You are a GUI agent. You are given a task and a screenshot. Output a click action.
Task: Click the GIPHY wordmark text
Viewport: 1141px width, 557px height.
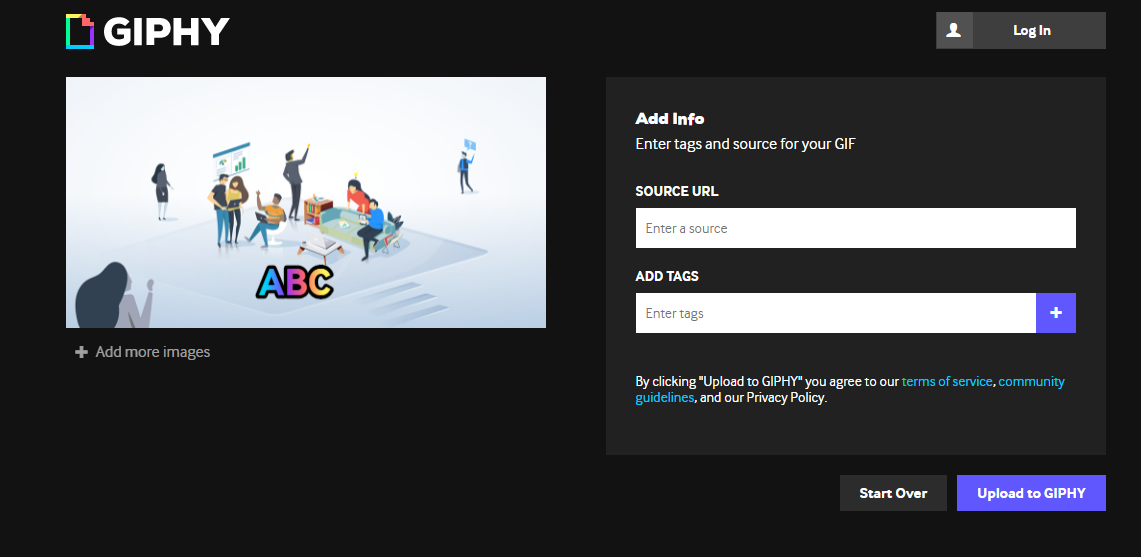pos(166,32)
